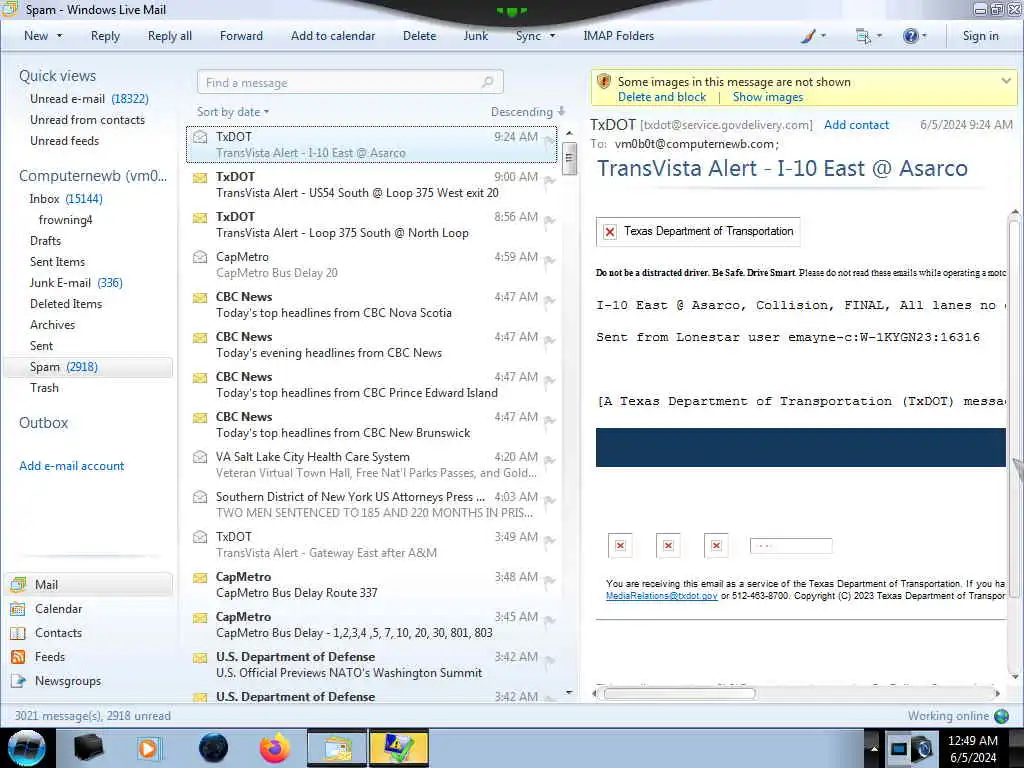Collapse the yellow info bar chevron
This screenshot has height=768, width=1024.
tap(1006, 81)
